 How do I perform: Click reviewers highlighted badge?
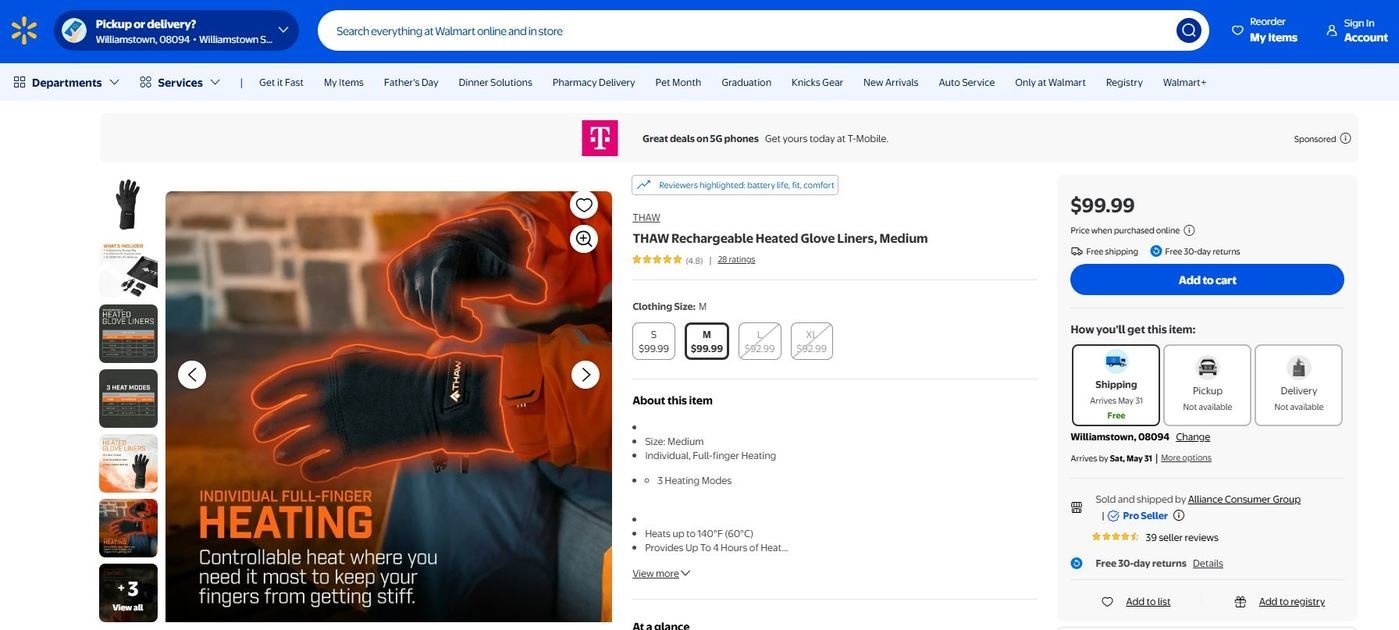[735, 185]
